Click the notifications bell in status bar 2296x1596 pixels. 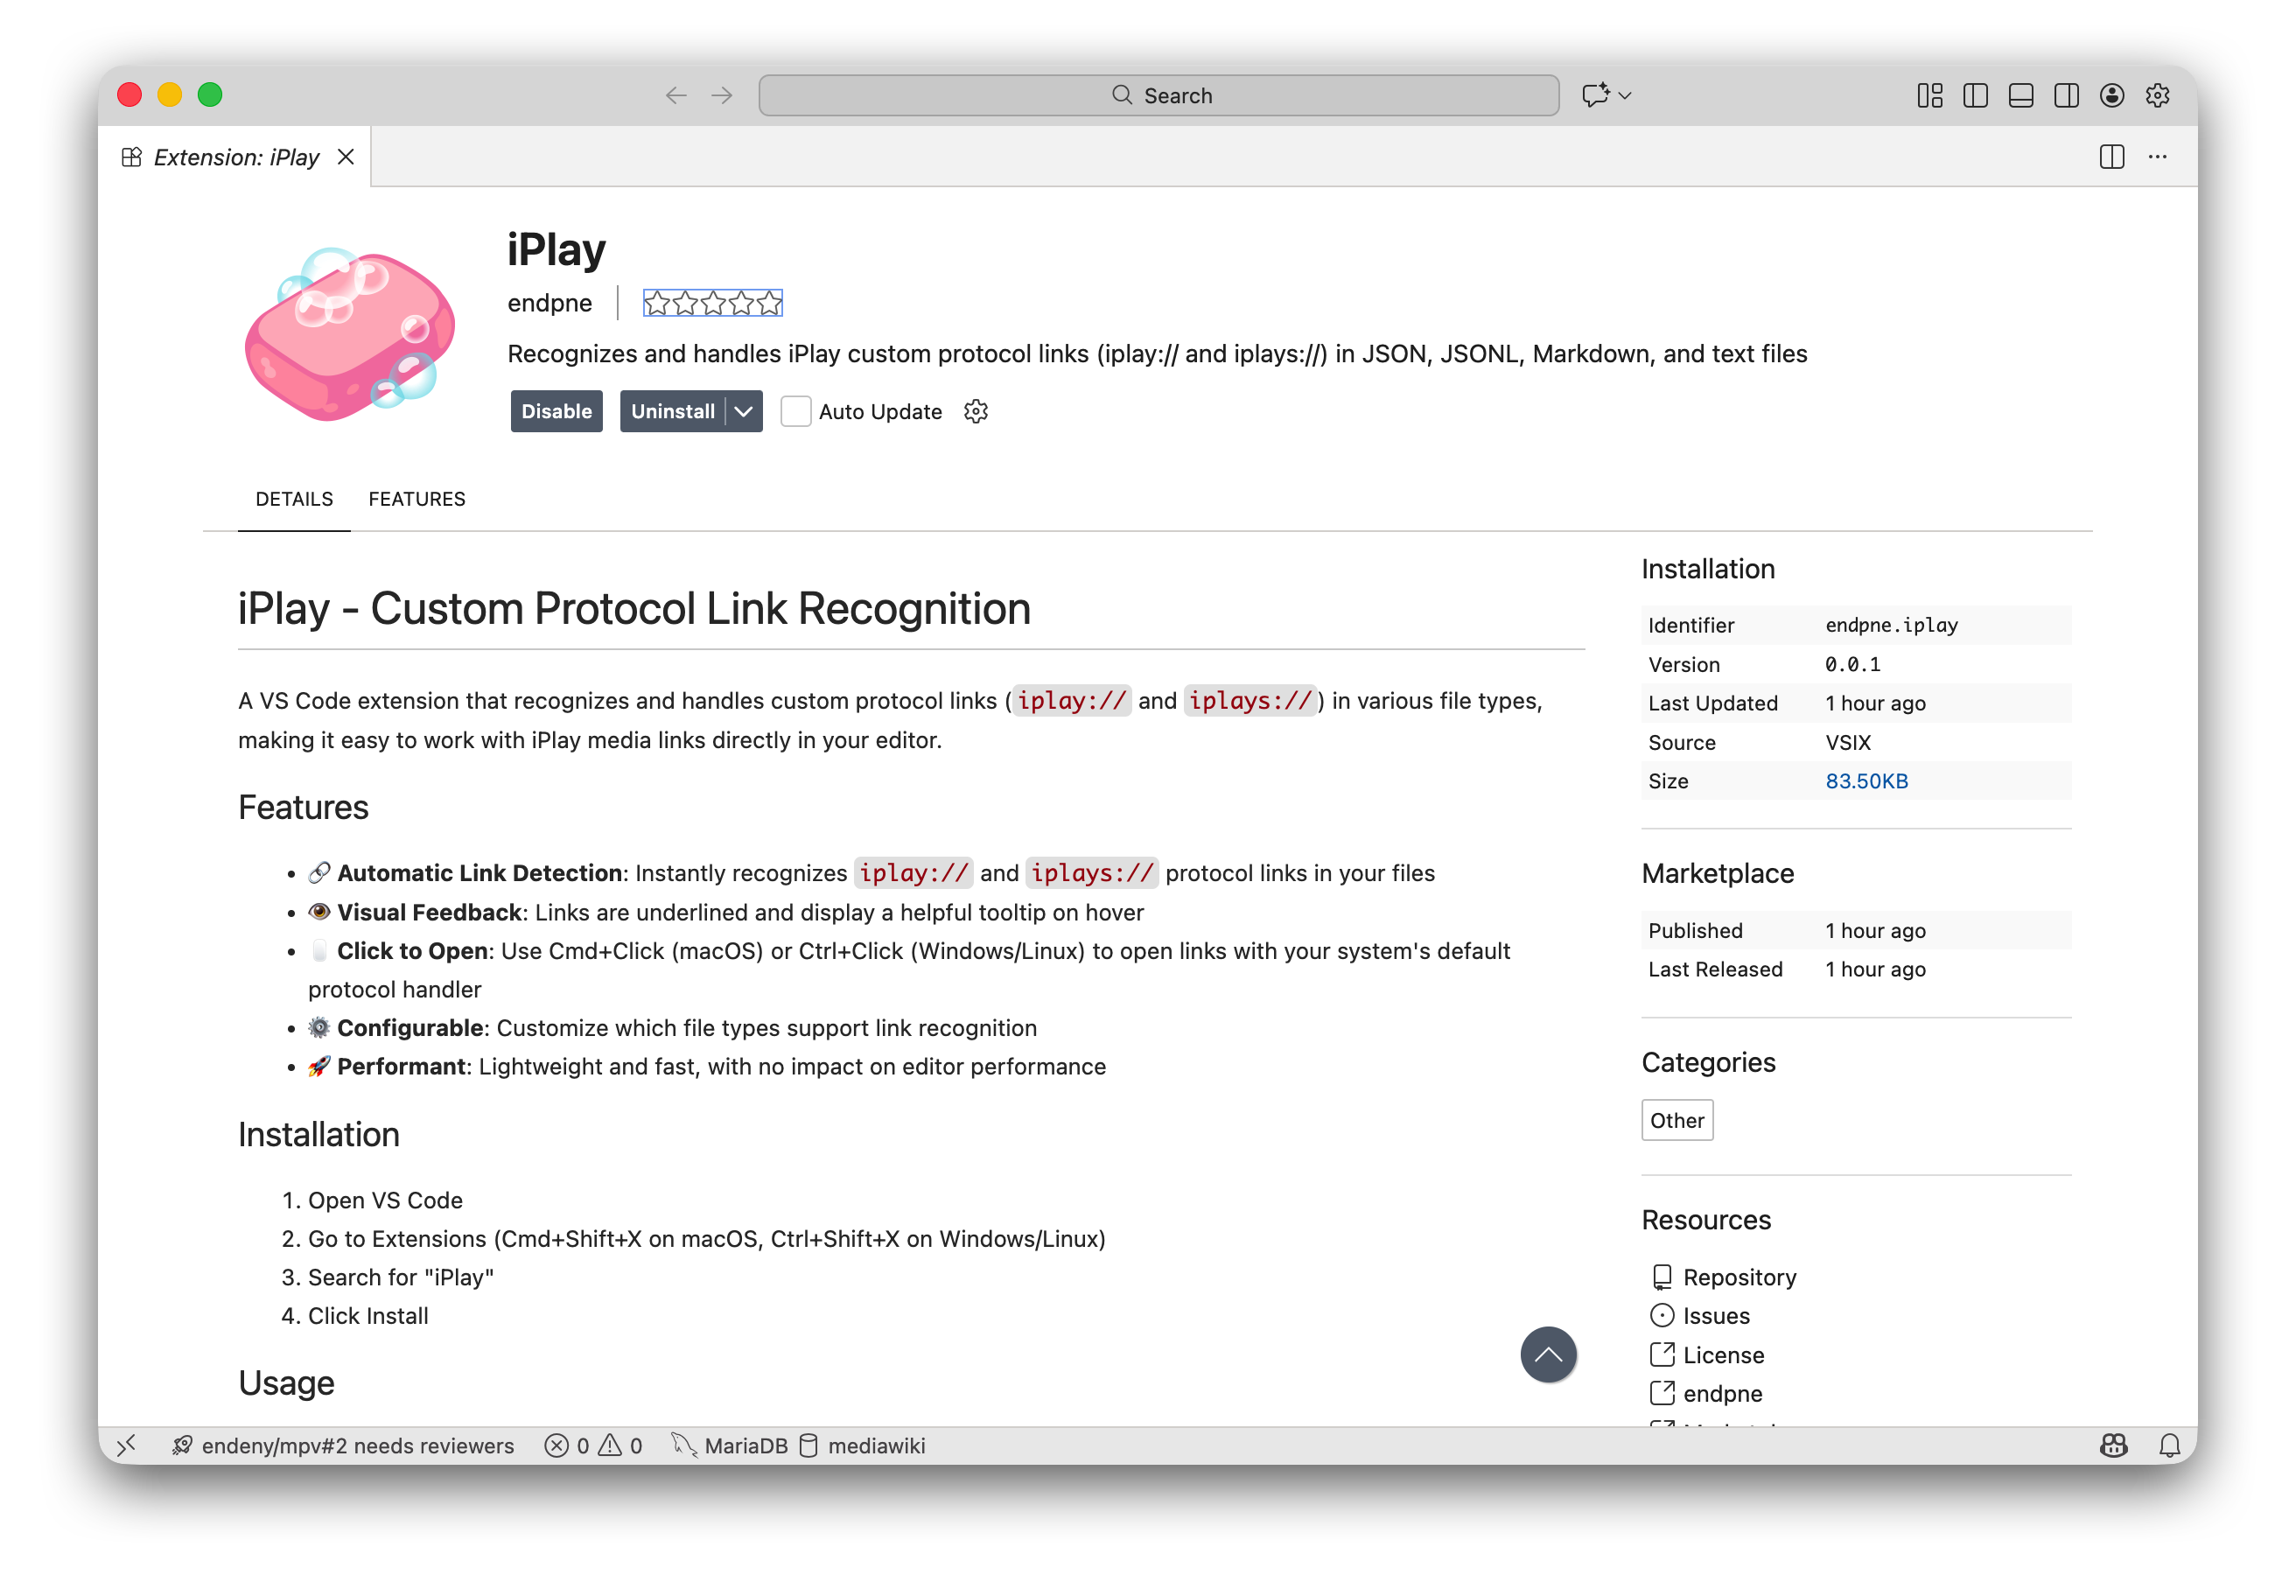point(2169,1446)
